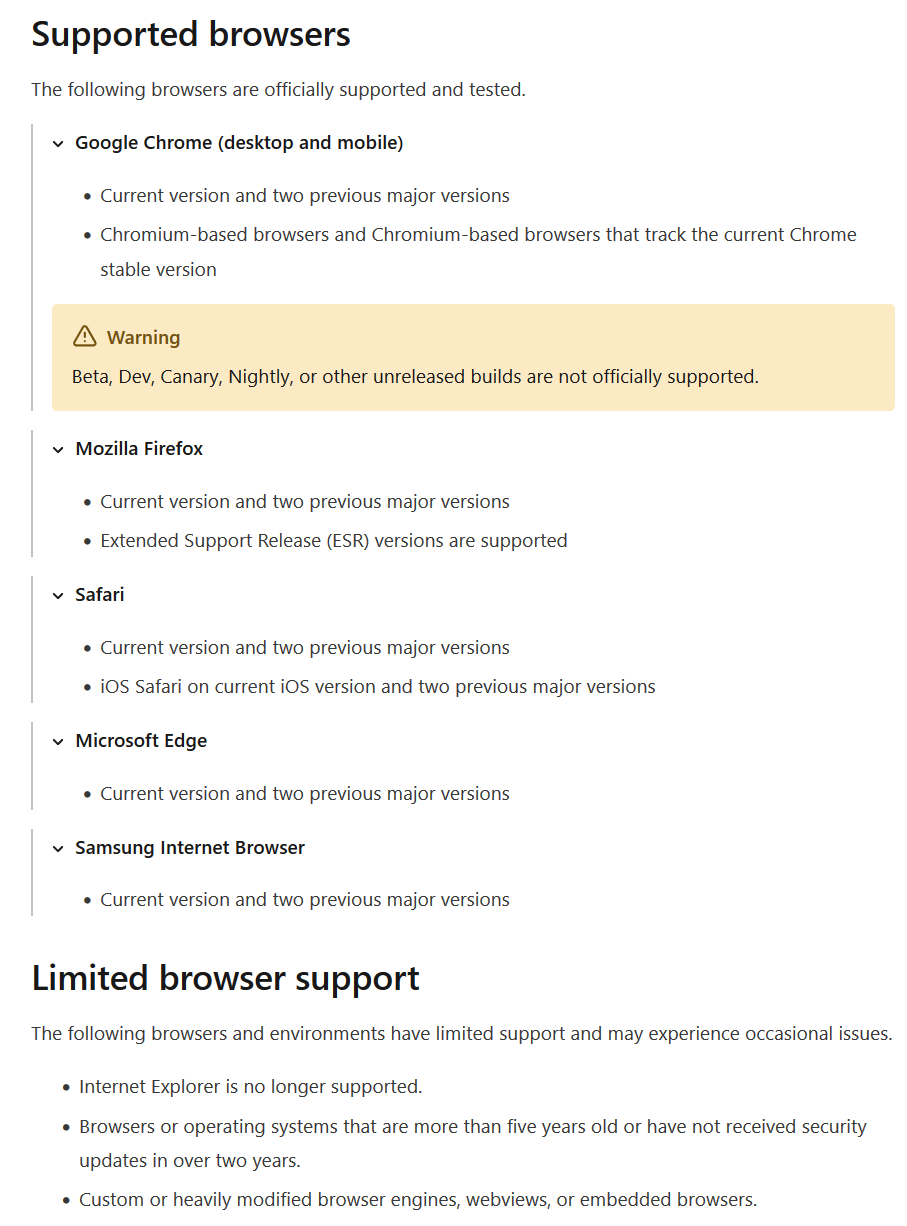907x1226 pixels.
Task: Collapse the Microsoft Edge chevron
Action: (x=58, y=742)
